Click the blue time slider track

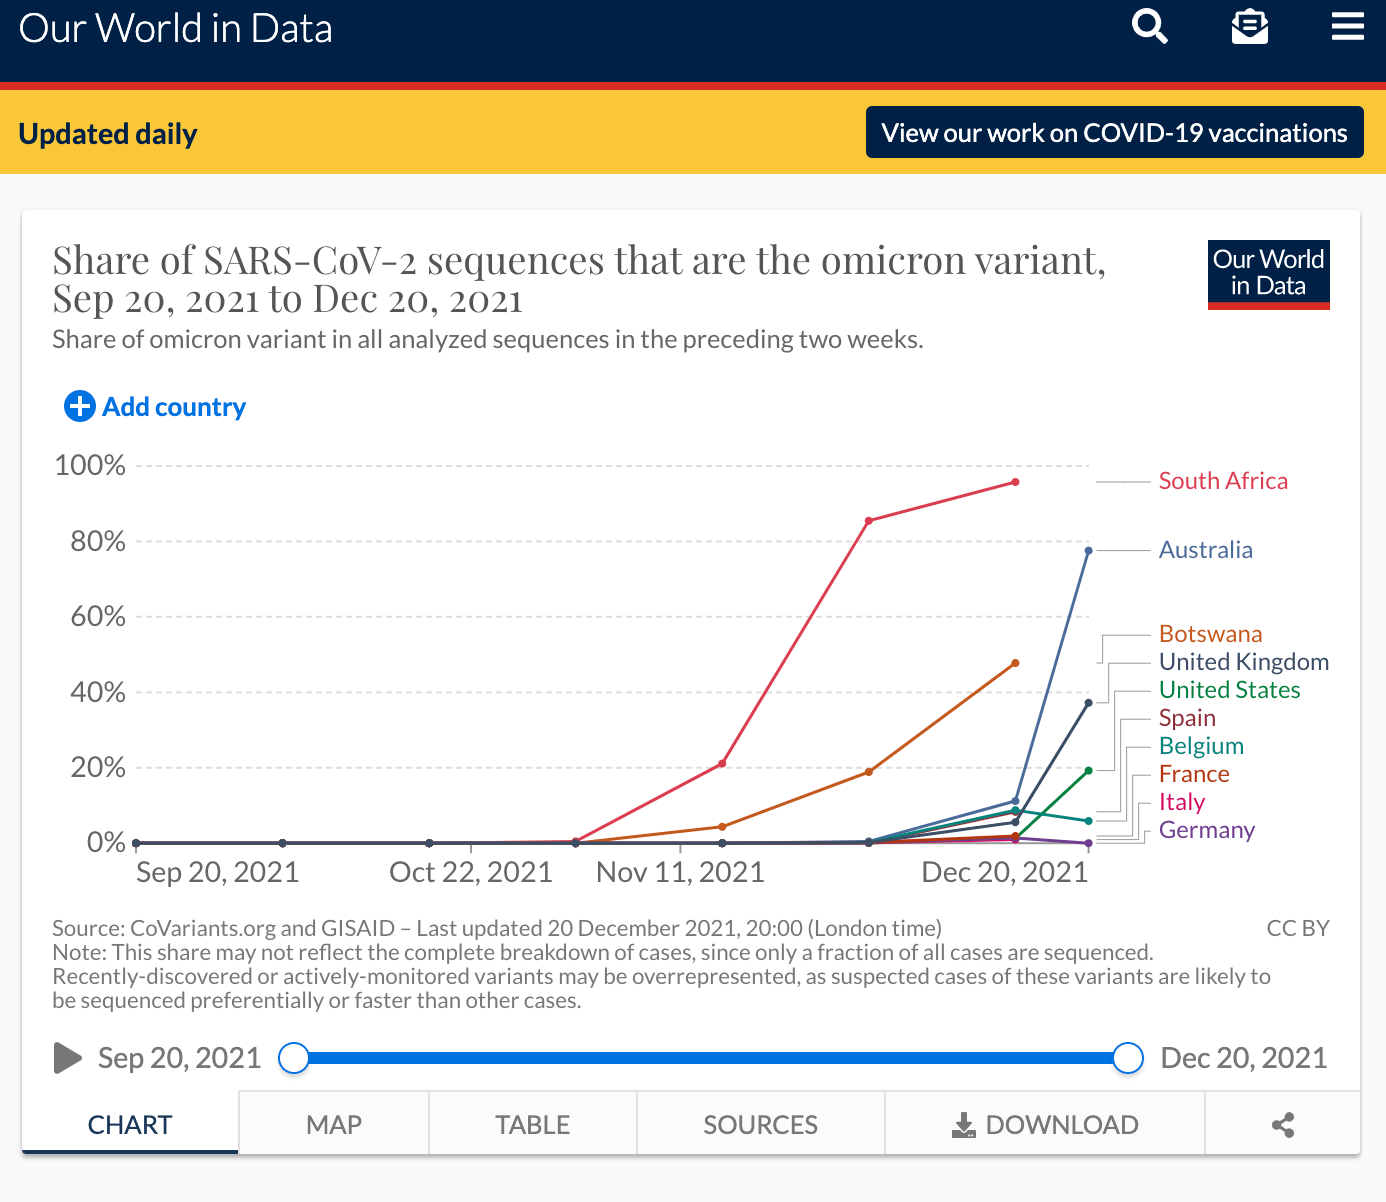tap(711, 1058)
